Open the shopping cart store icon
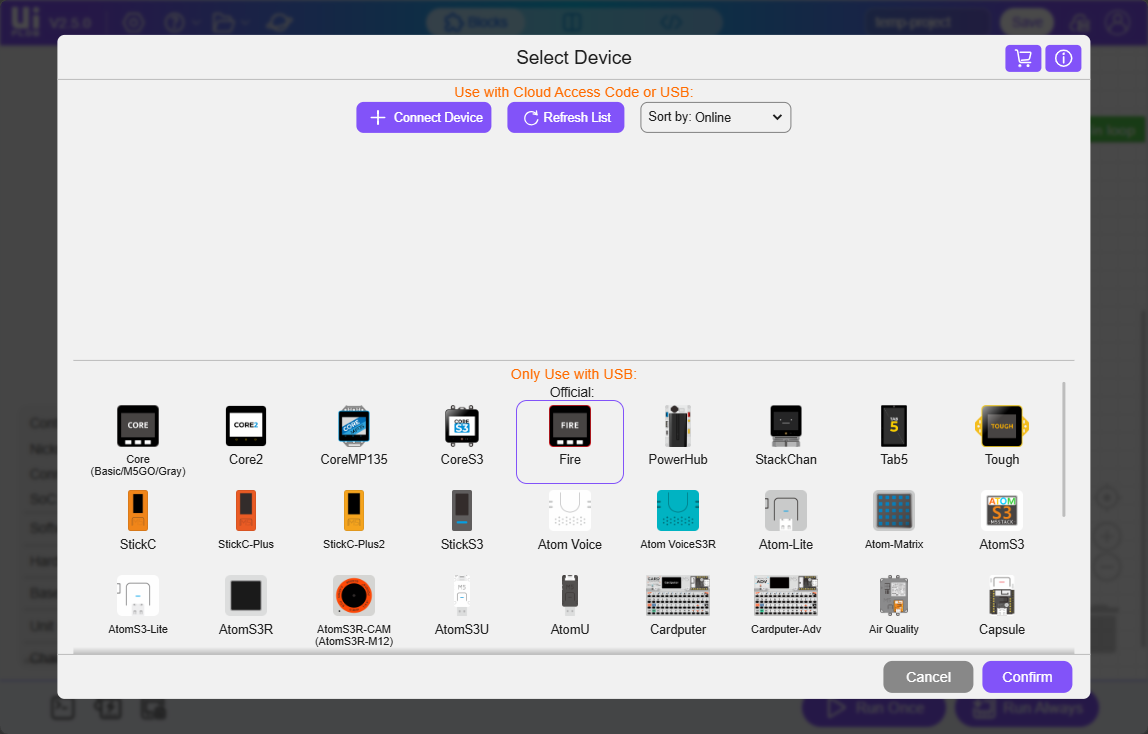The width and height of the screenshot is (1148, 734). (1023, 59)
